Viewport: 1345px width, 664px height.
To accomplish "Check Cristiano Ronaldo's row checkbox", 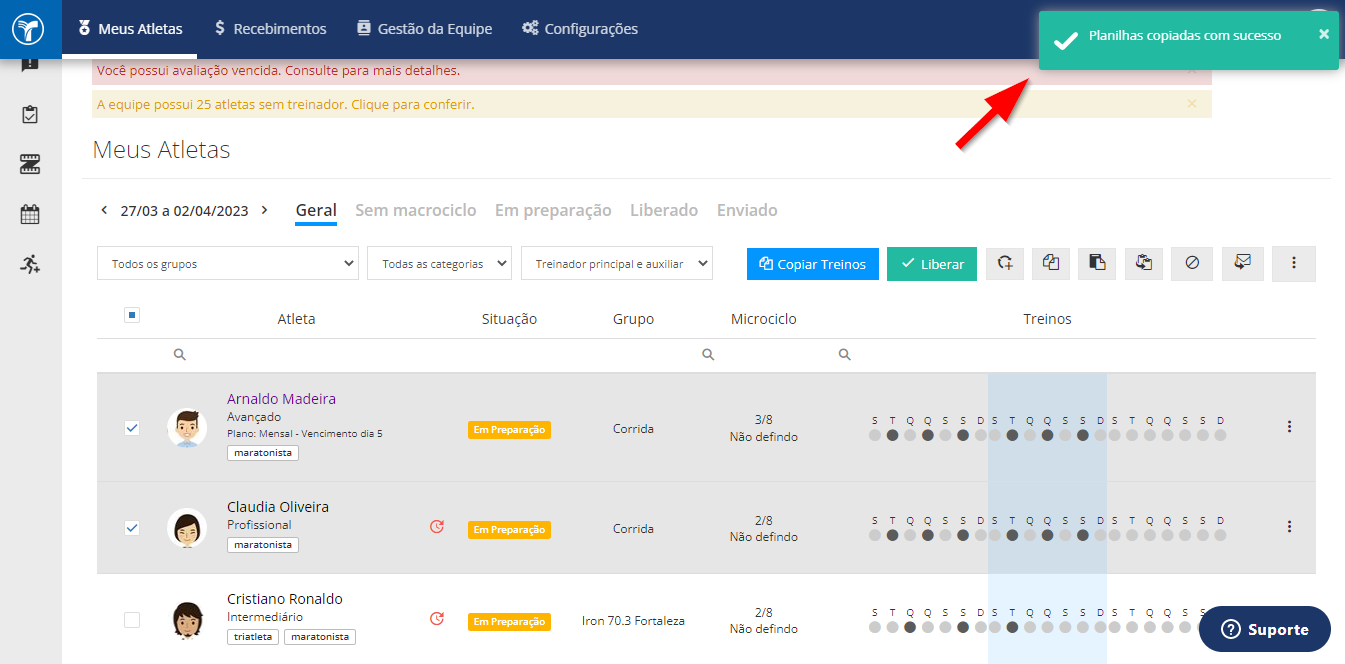I will coord(132,620).
